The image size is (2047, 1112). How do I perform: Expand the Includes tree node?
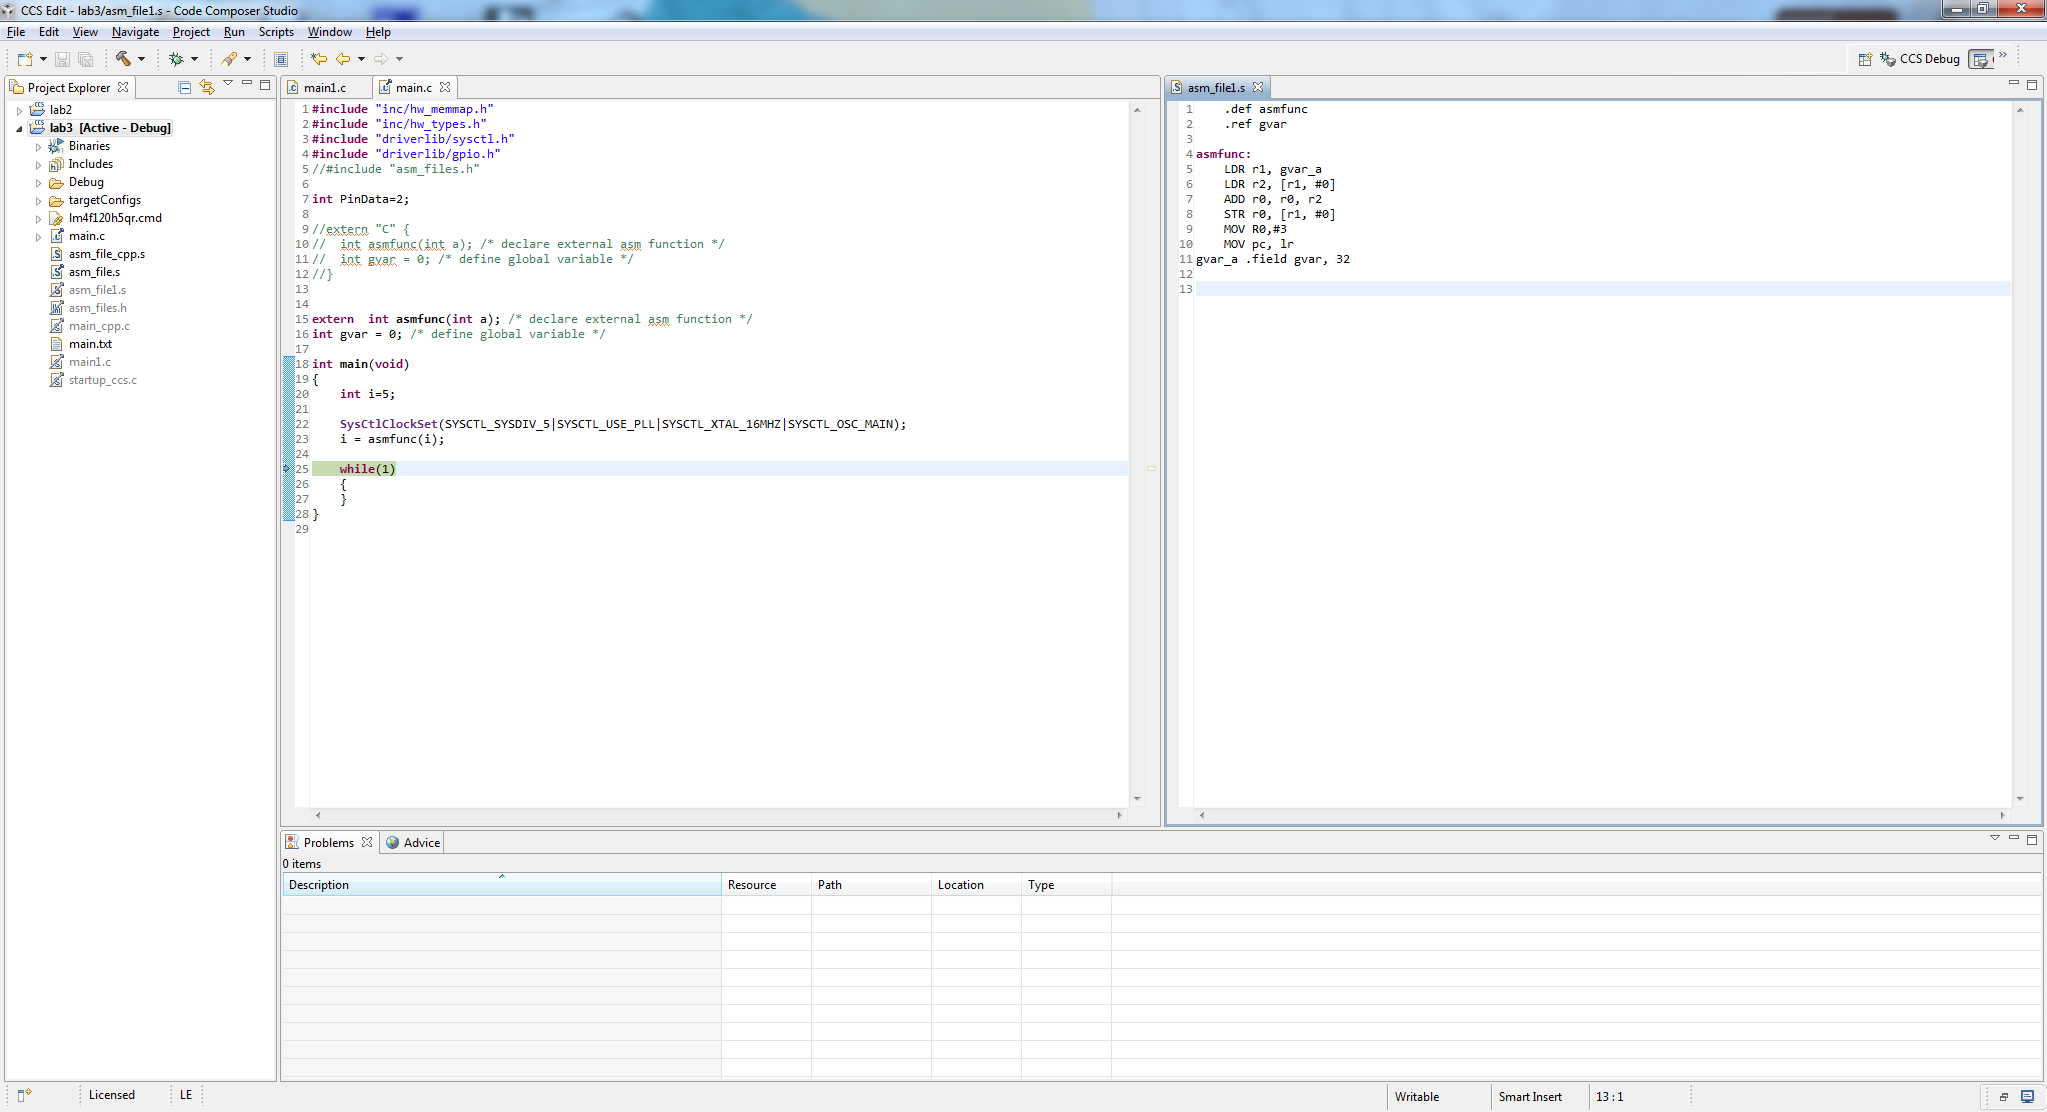coord(38,165)
